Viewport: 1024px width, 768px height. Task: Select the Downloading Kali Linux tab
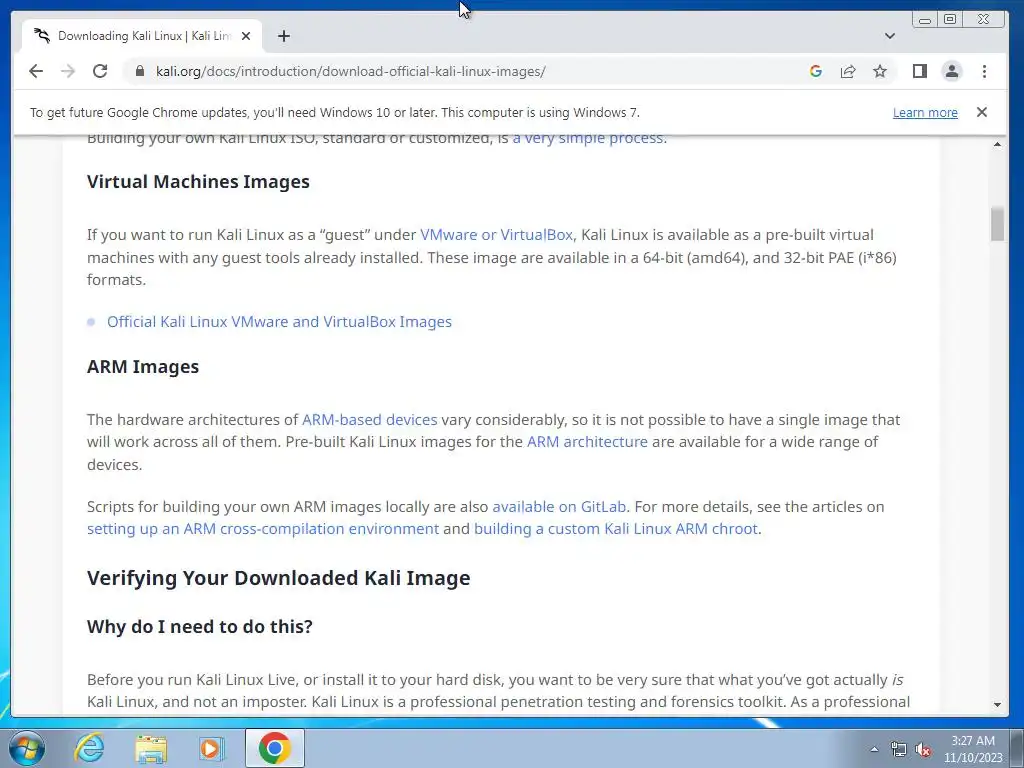click(142, 36)
